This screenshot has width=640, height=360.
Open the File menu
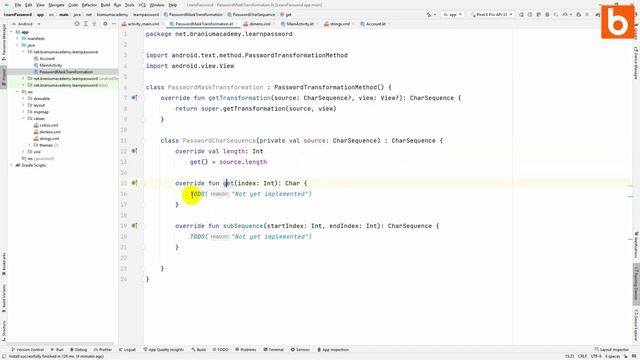point(18,5)
